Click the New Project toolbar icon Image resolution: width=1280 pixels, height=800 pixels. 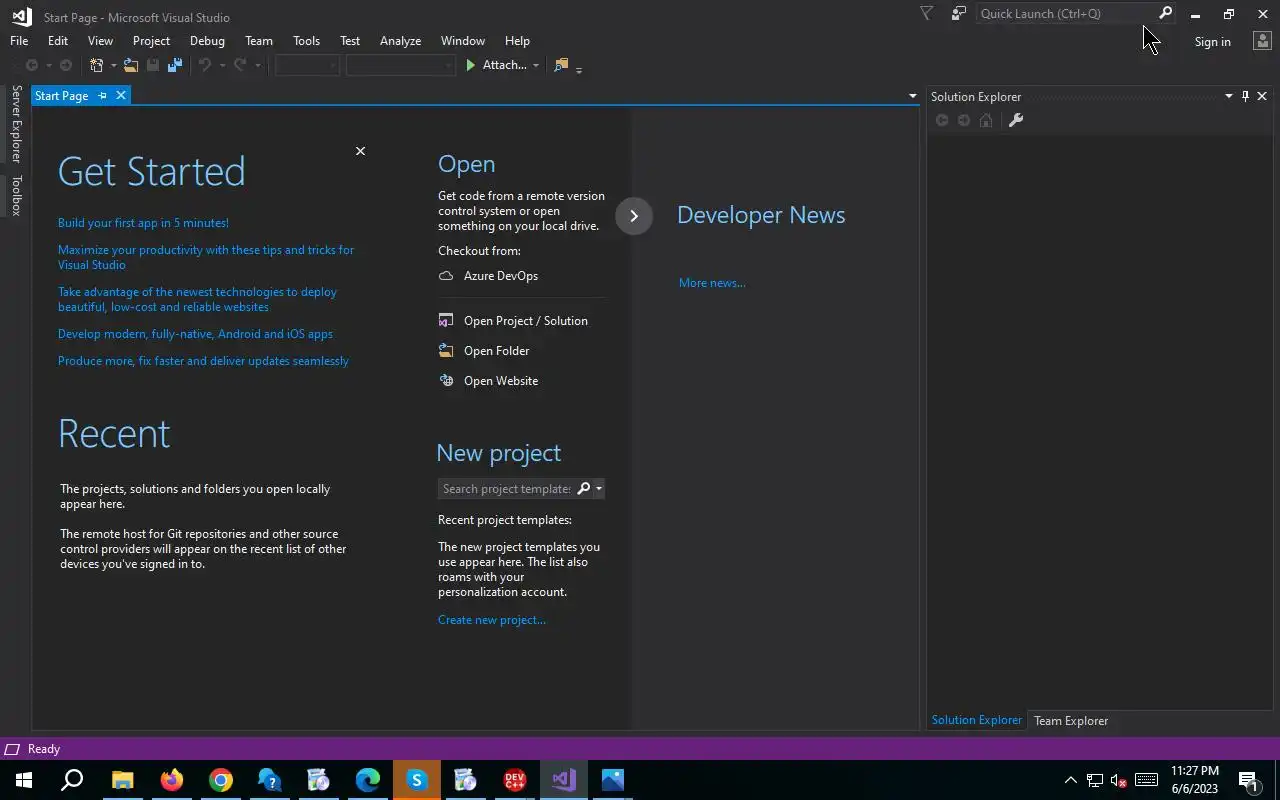pyautogui.click(x=97, y=65)
